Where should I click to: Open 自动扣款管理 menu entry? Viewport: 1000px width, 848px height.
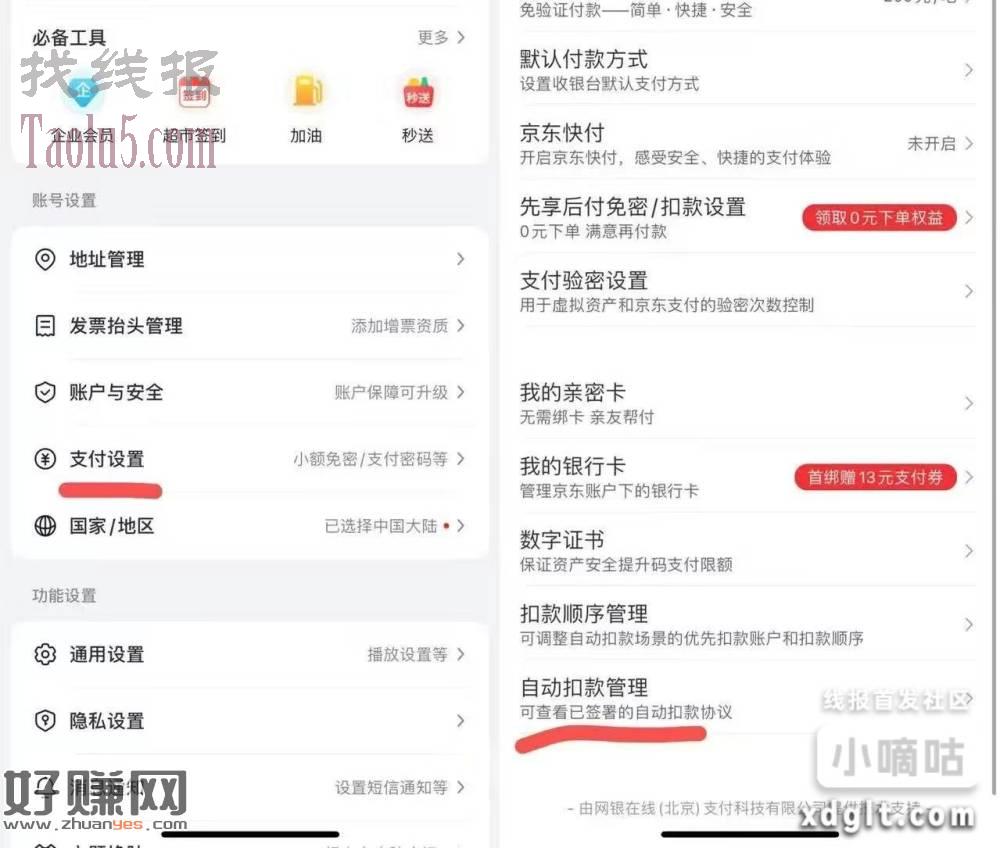click(747, 698)
